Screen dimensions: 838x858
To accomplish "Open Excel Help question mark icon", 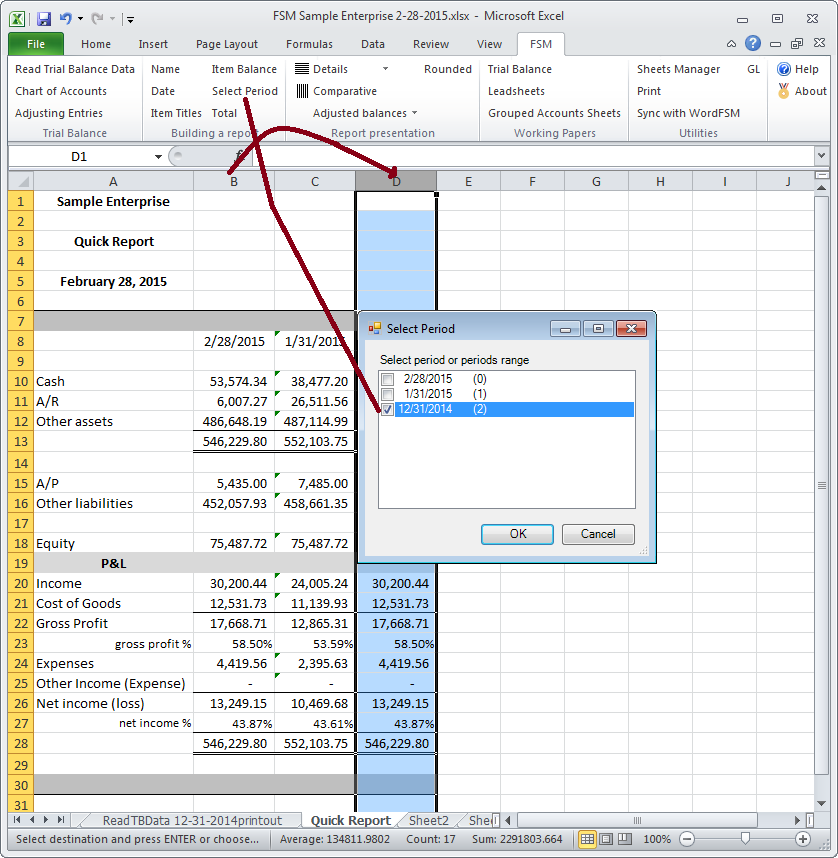I will coord(752,44).
